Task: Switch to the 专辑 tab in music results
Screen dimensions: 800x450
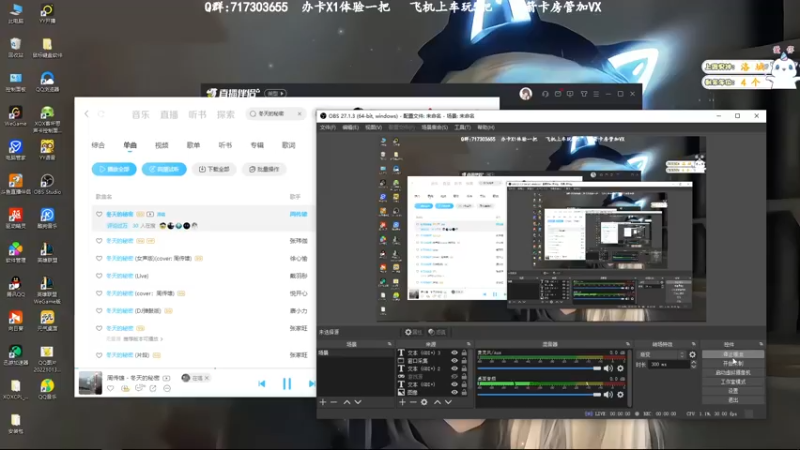Action: (x=257, y=145)
